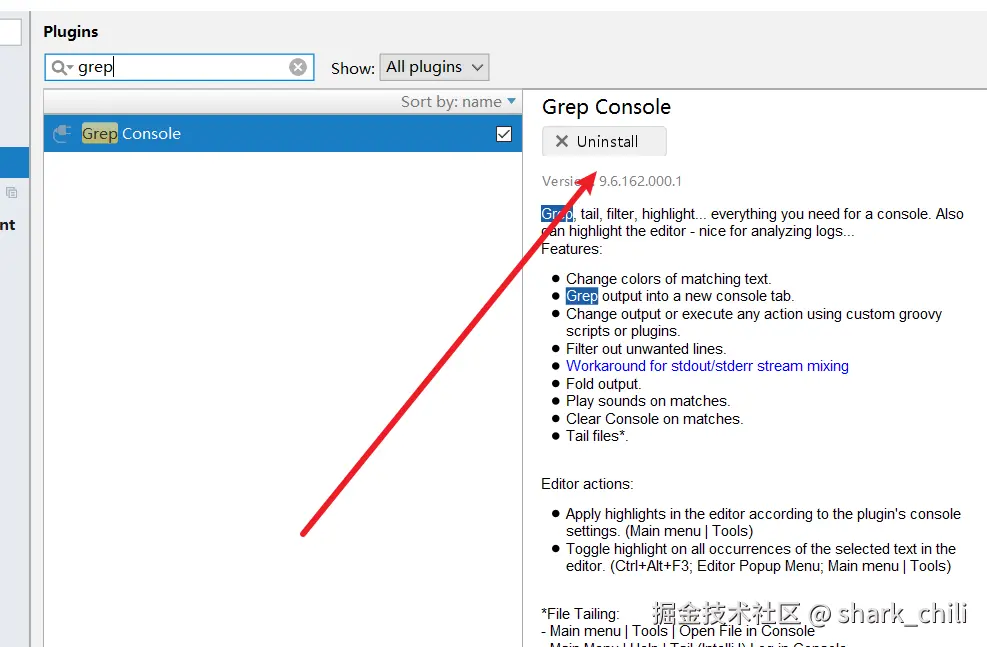The height and width of the screenshot is (647, 987).
Task: Click the Show: label
Action: pyautogui.click(x=352, y=68)
